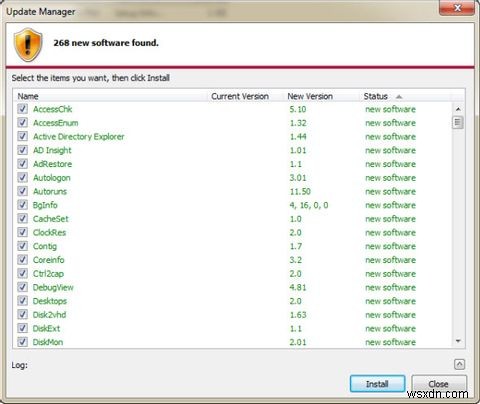Screen dimensions: 480x404
Task: Click the scrollbar down arrow
Action: click(458, 341)
